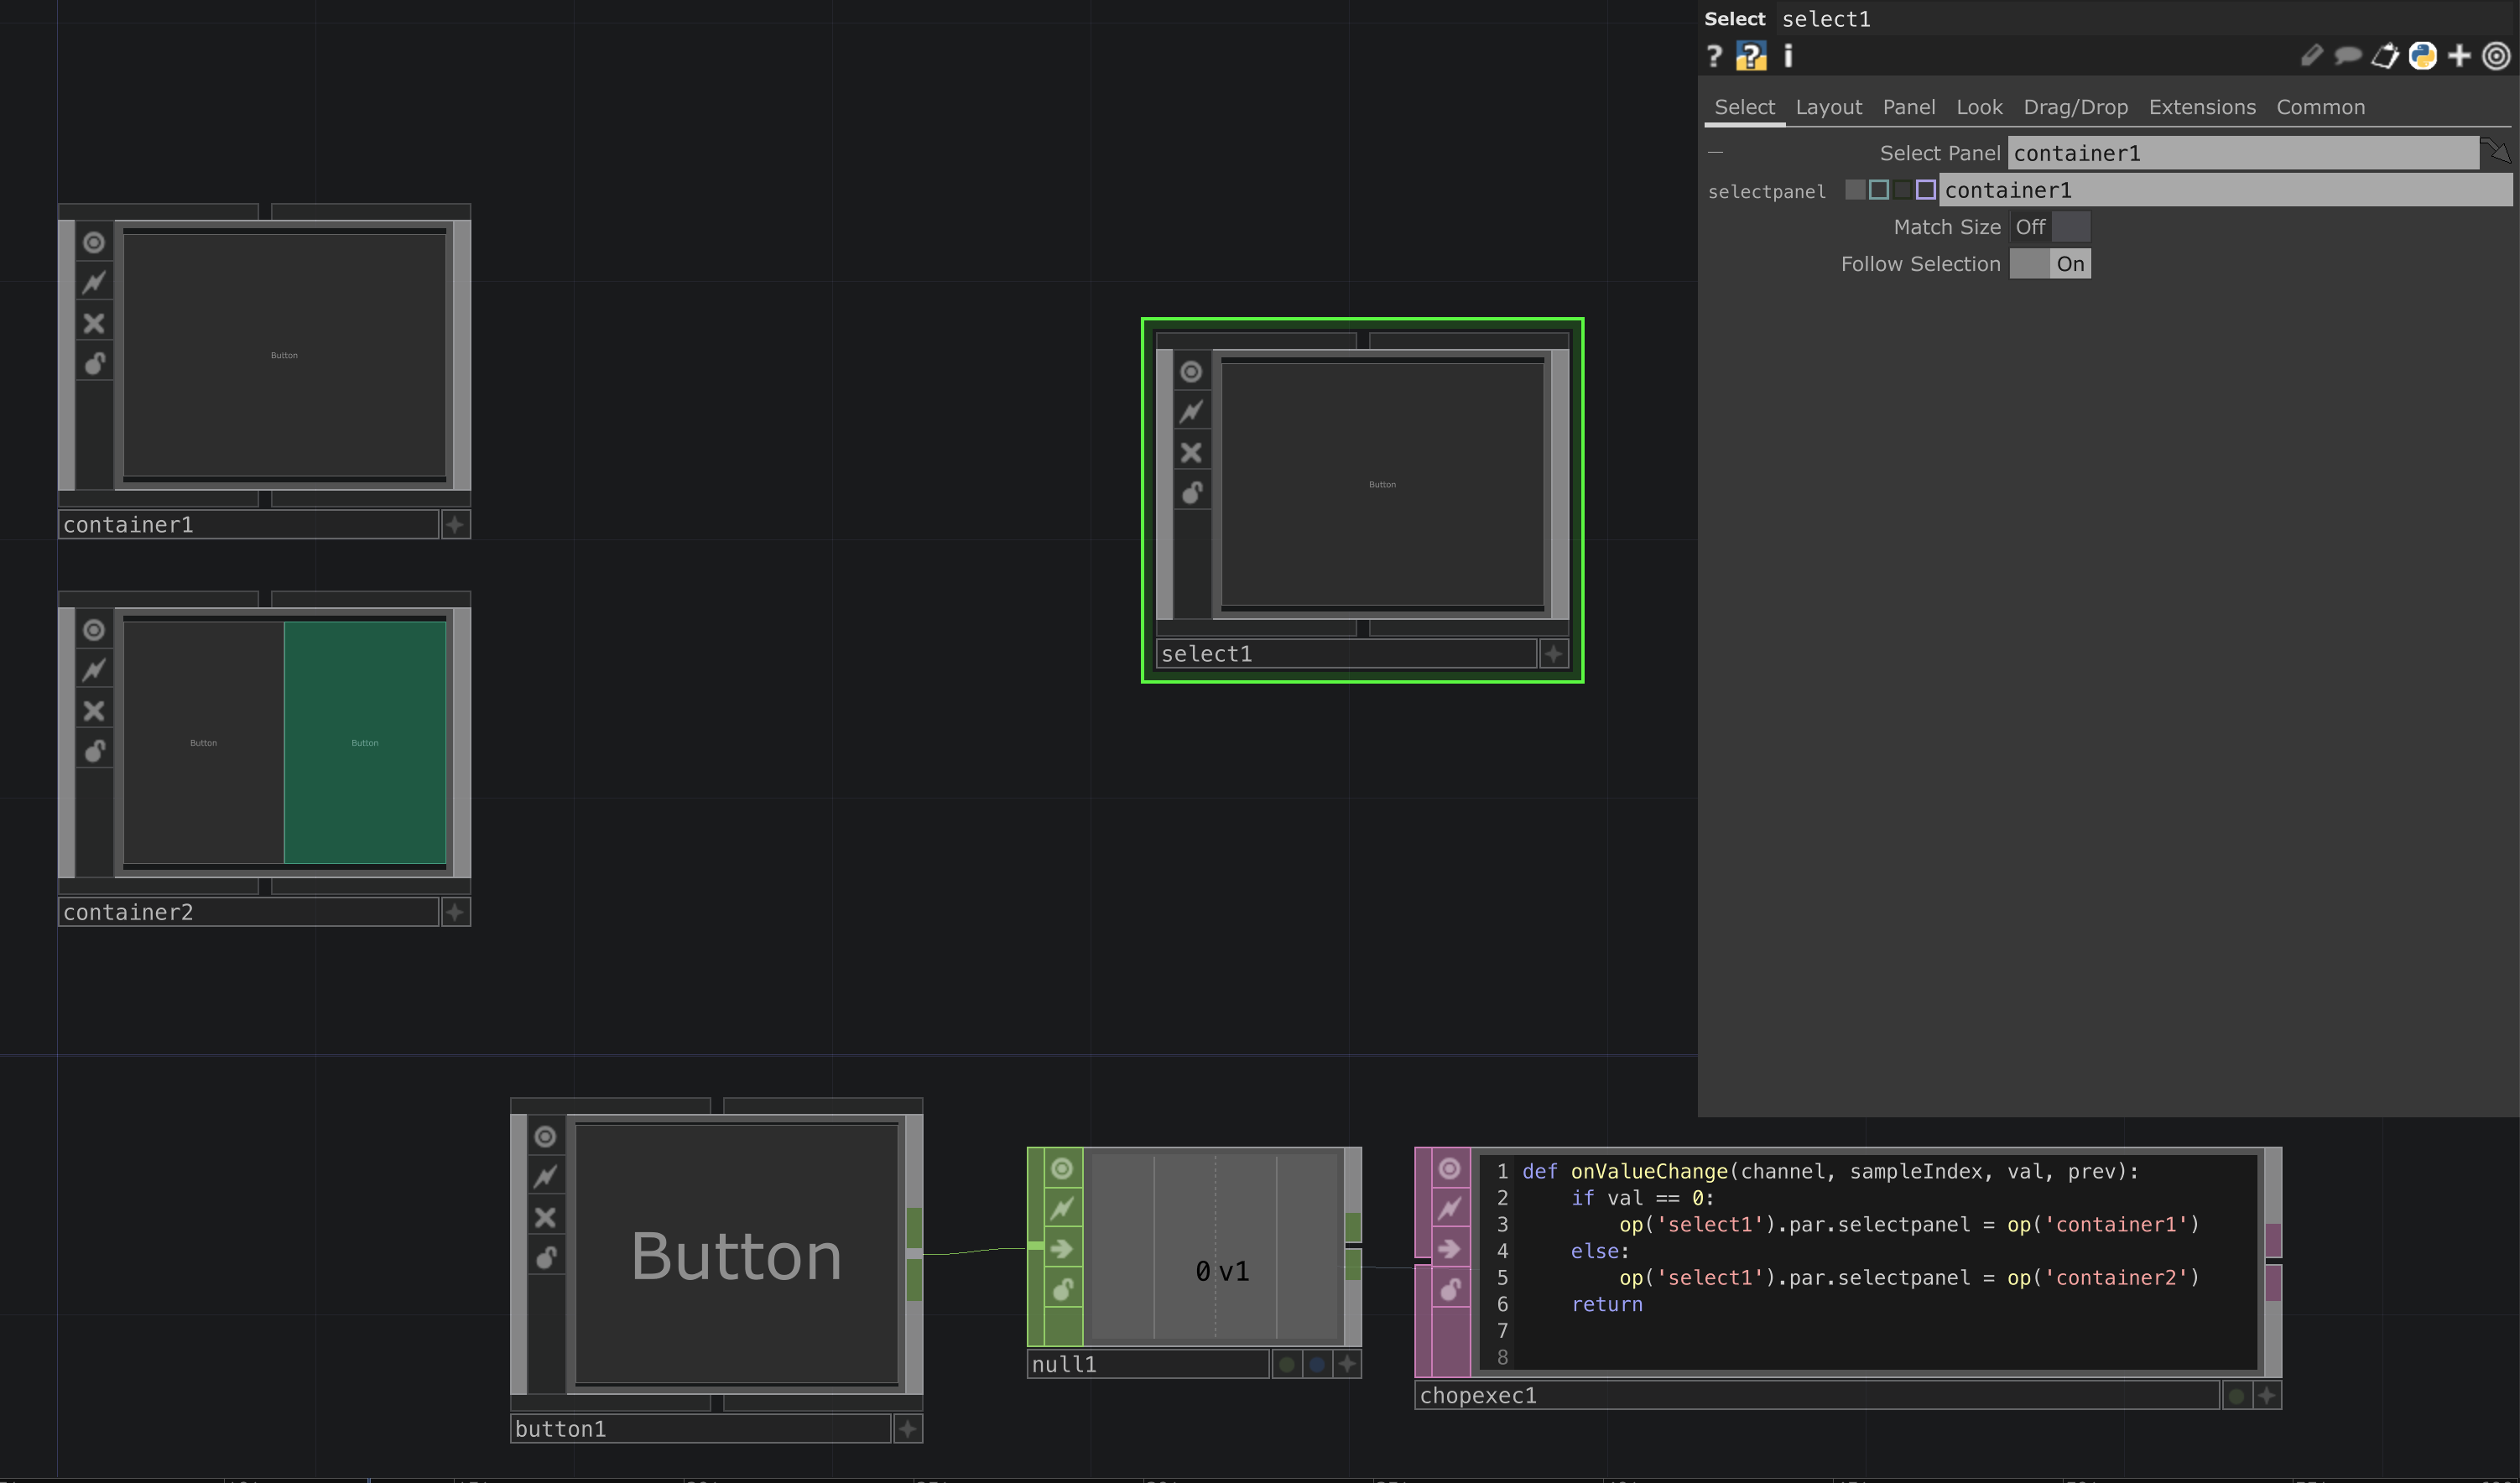This screenshot has width=2520, height=1483.
Task: Click the X flag on select1 node
Action: click(x=1191, y=453)
